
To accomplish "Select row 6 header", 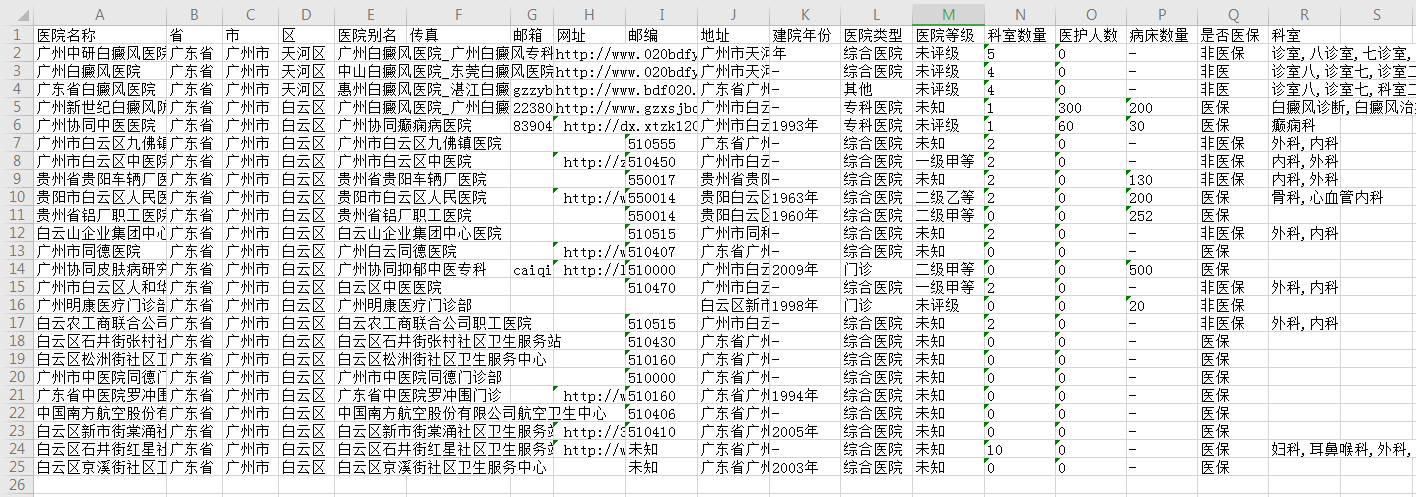I will [16, 125].
